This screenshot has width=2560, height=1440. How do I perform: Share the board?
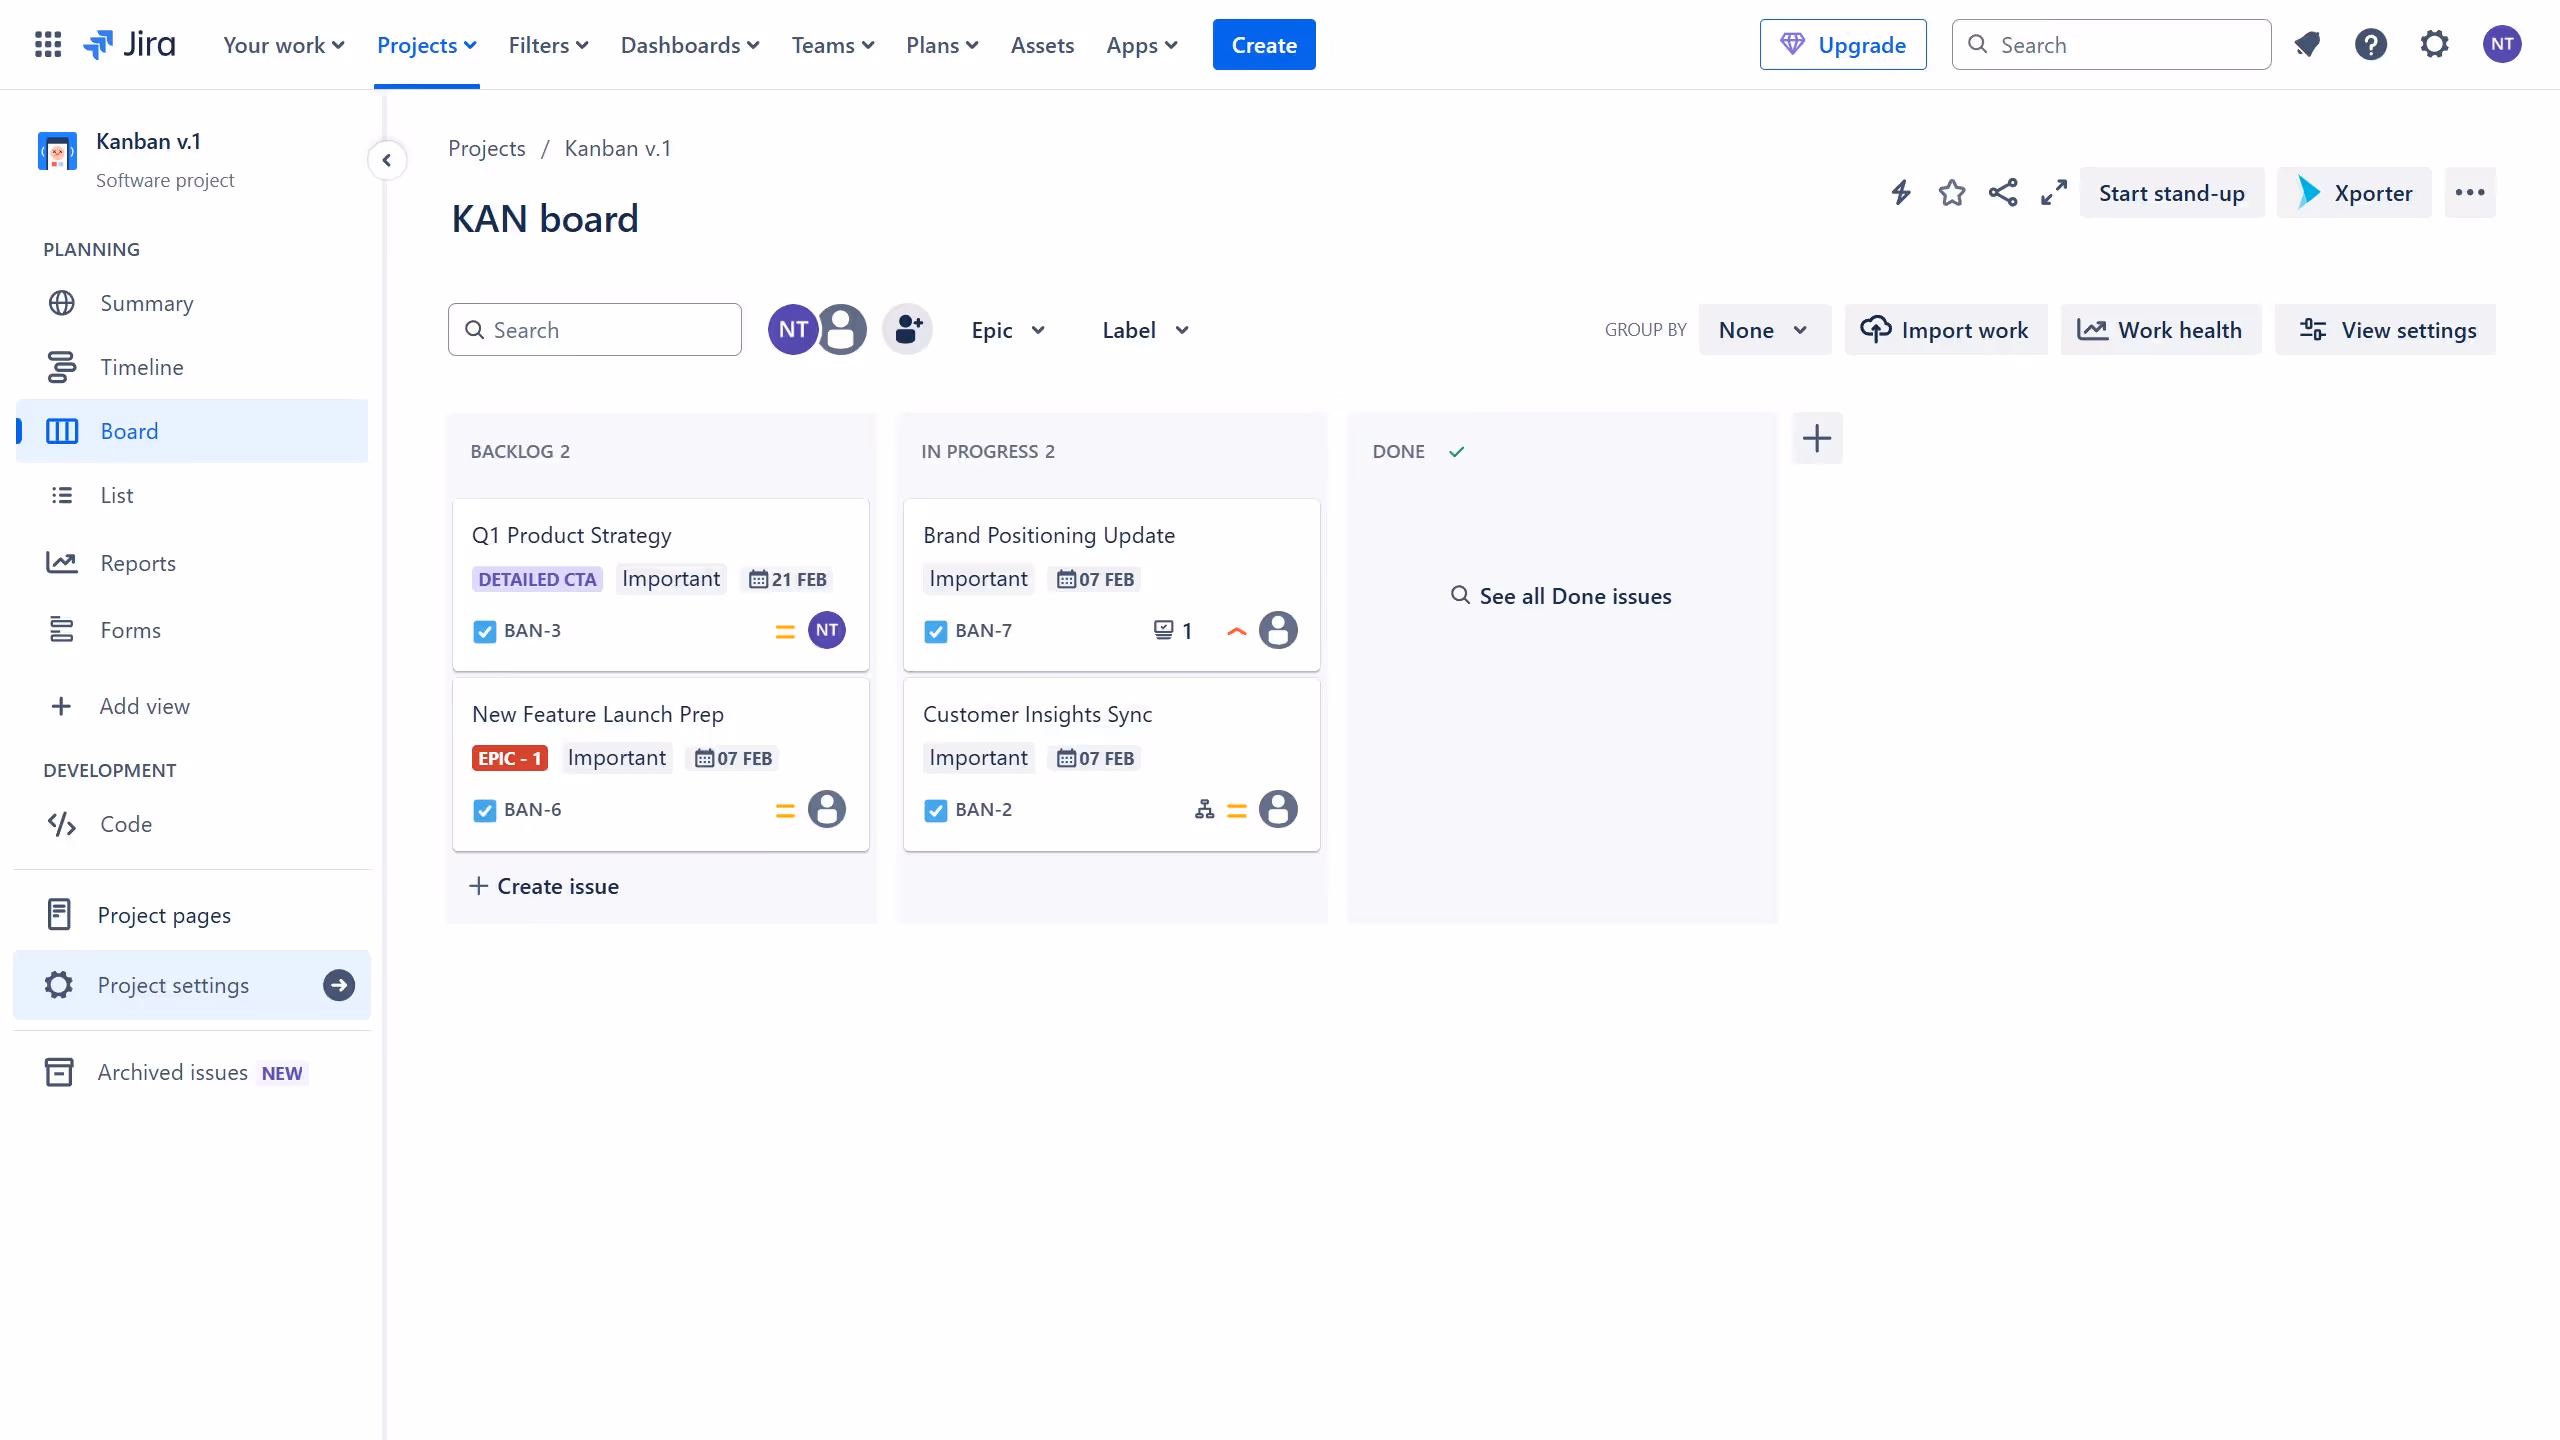pyautogui.click(x=2002, y=192)
